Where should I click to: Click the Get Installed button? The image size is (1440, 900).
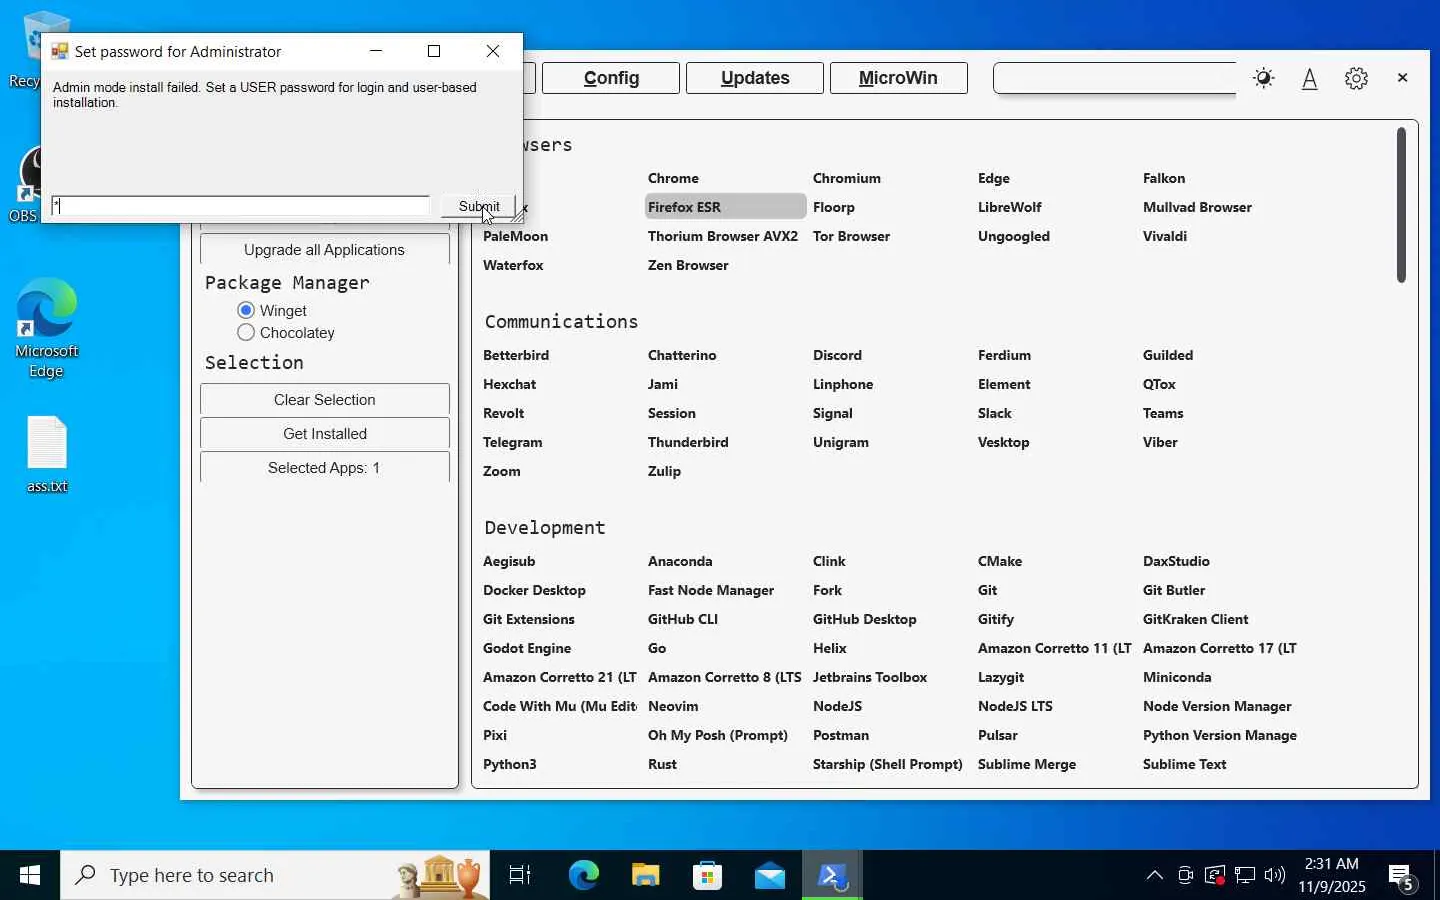click(325, 434)
